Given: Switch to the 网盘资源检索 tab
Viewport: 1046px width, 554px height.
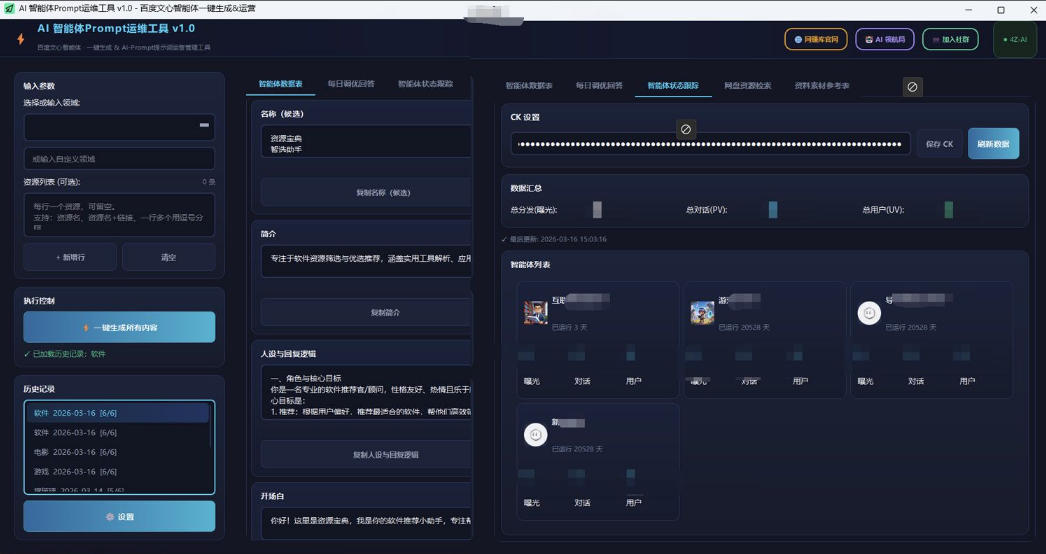Looking at the screenshot, I should (747, 86).
